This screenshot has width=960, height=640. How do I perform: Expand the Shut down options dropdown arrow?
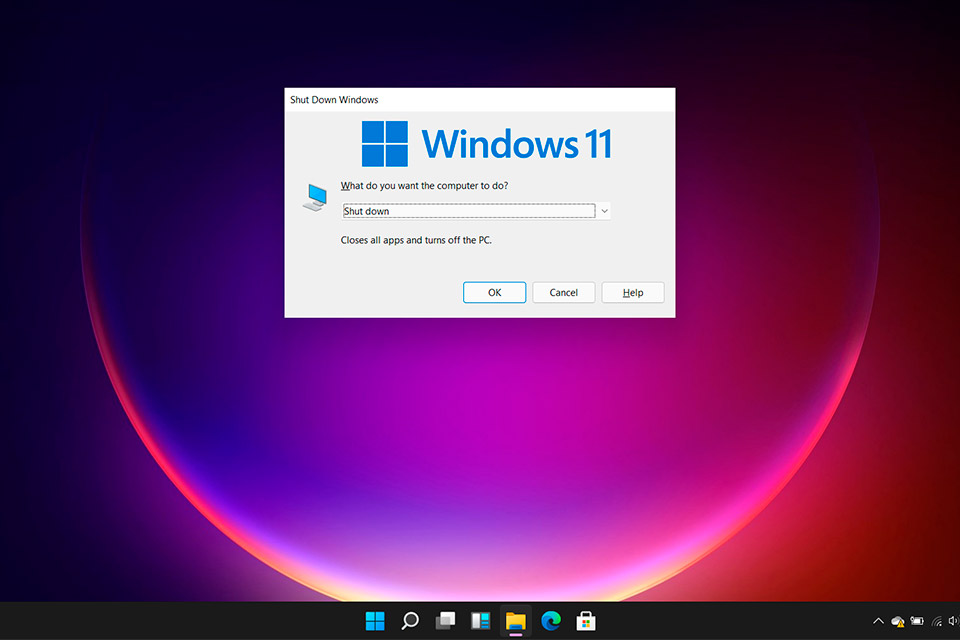point(604,211)
